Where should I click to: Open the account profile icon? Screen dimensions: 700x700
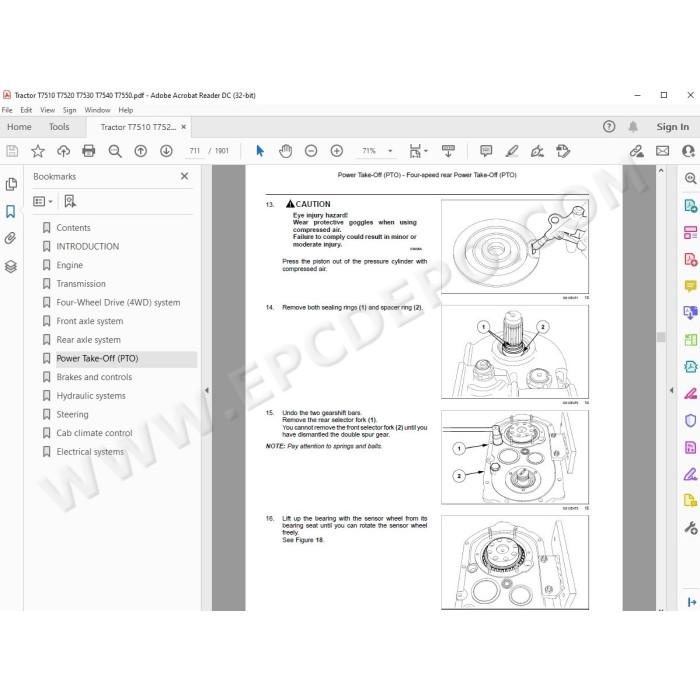[x=688, y=151]
